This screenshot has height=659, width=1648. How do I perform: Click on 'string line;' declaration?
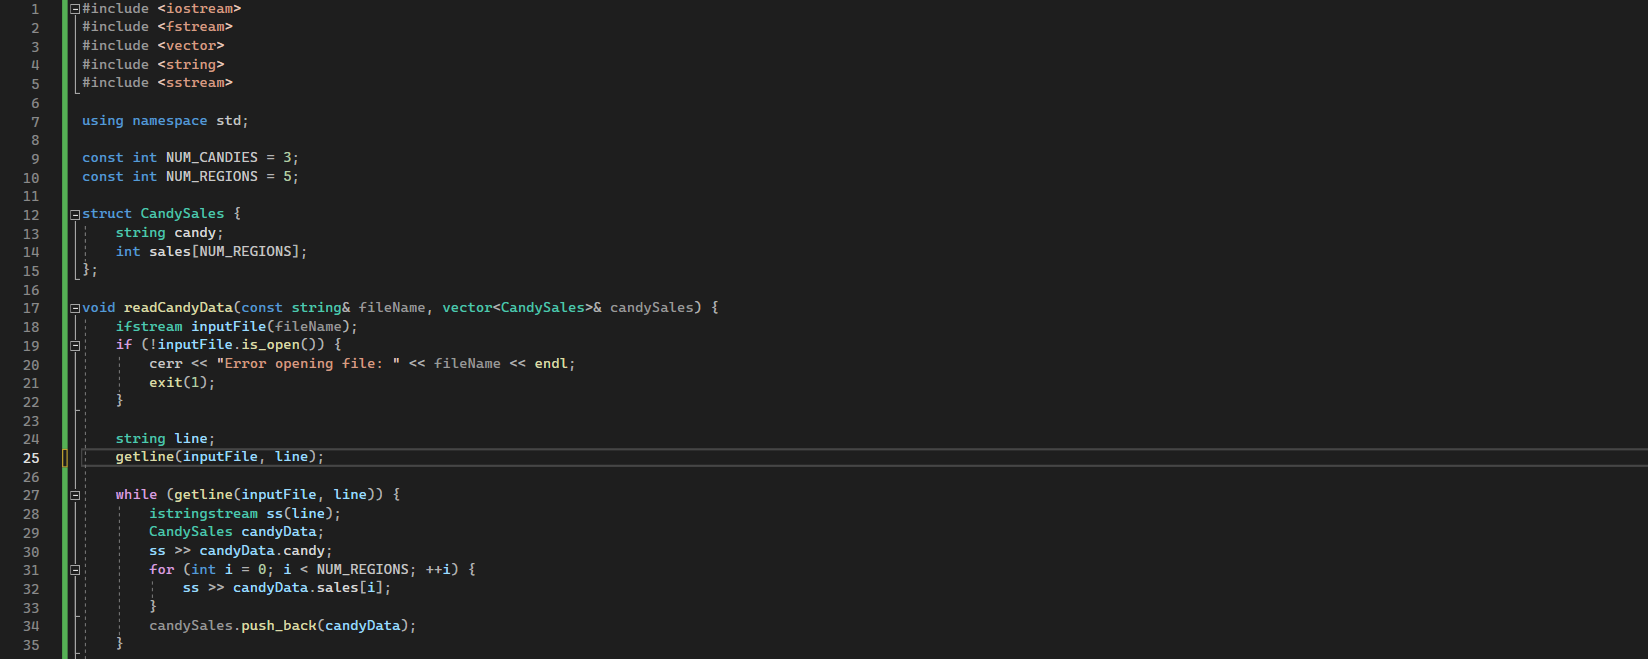pos(165,439)
